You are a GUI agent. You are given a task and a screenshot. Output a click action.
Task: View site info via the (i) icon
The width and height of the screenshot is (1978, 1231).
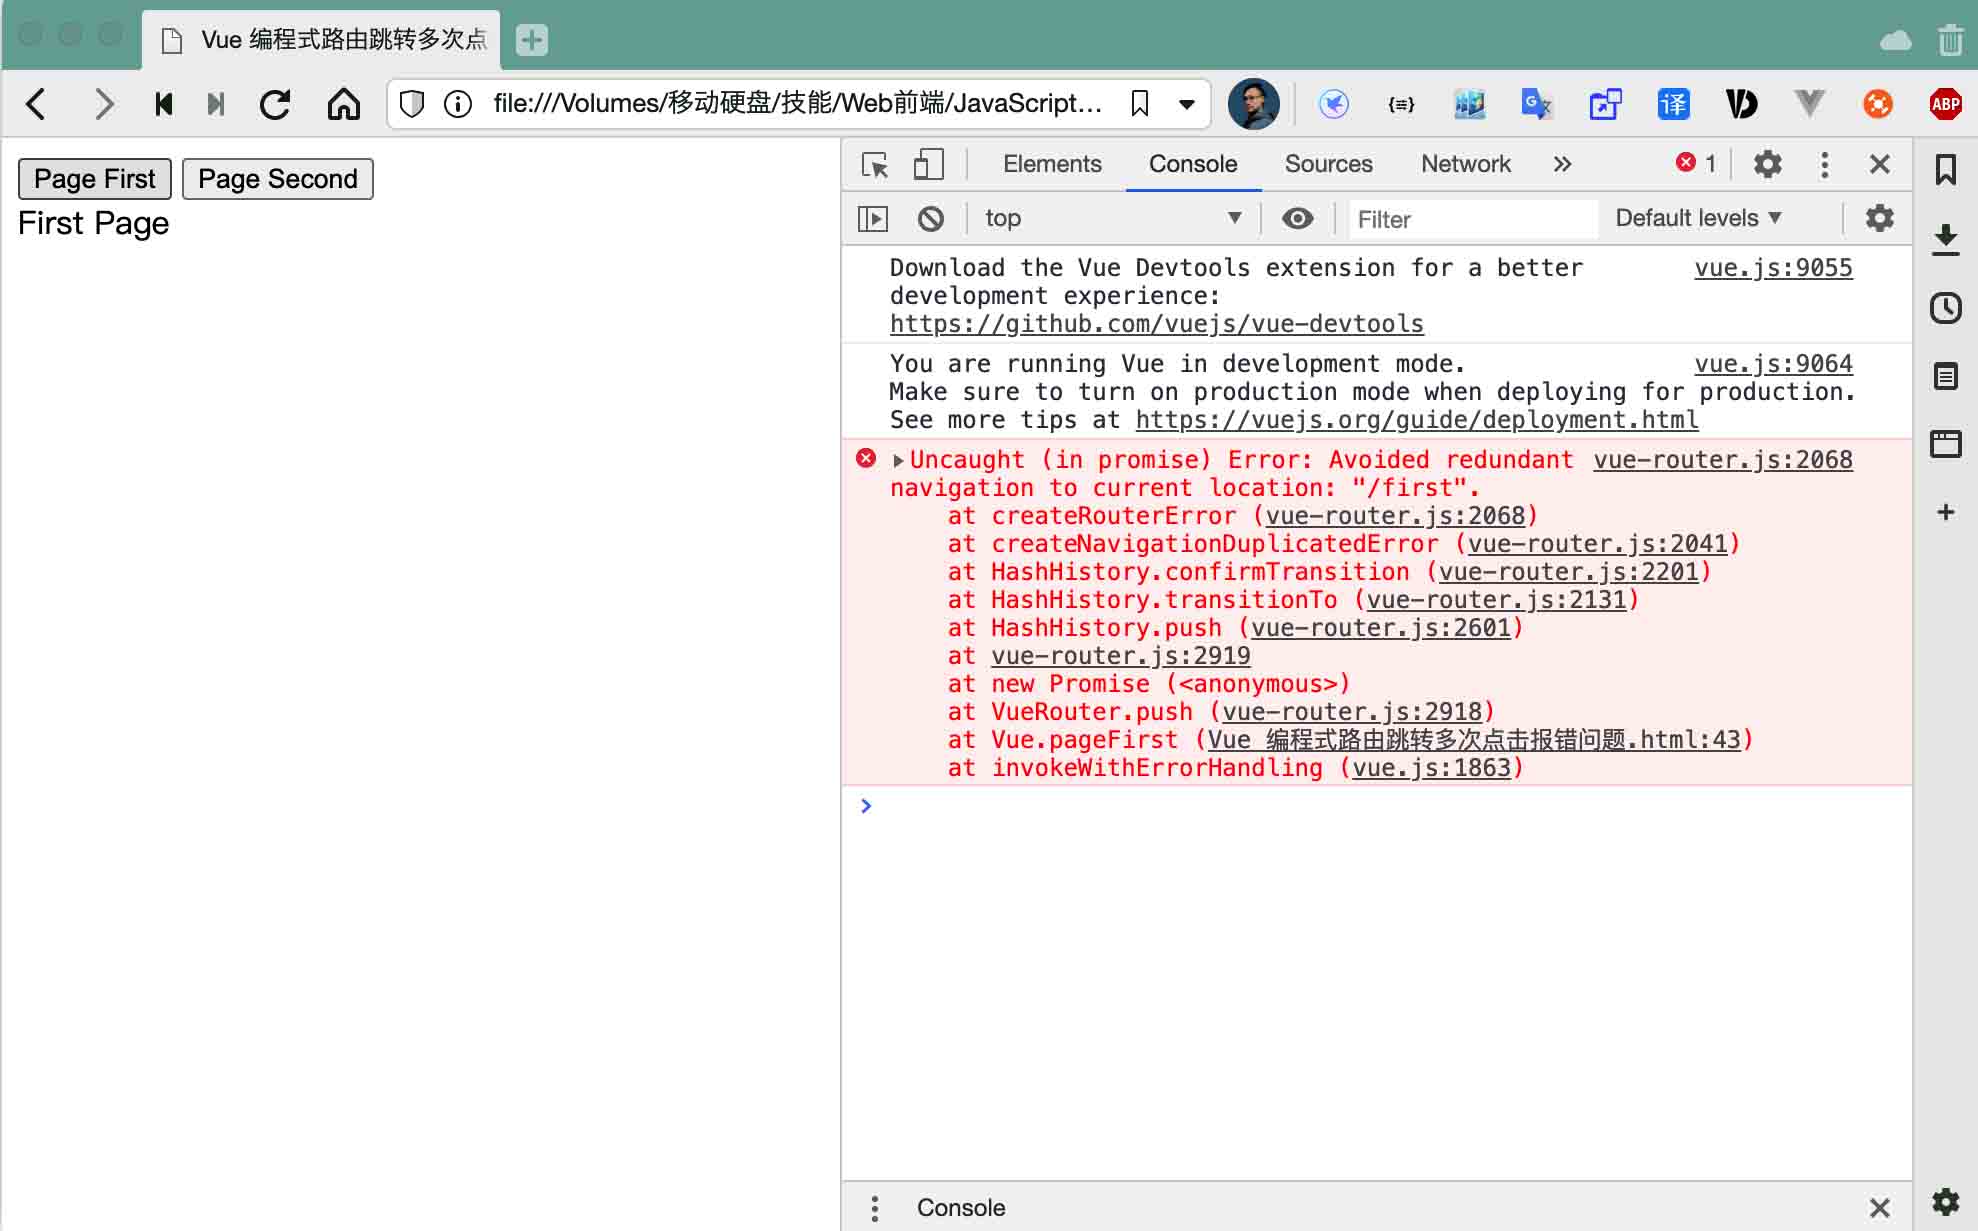[x=458, y=104]
